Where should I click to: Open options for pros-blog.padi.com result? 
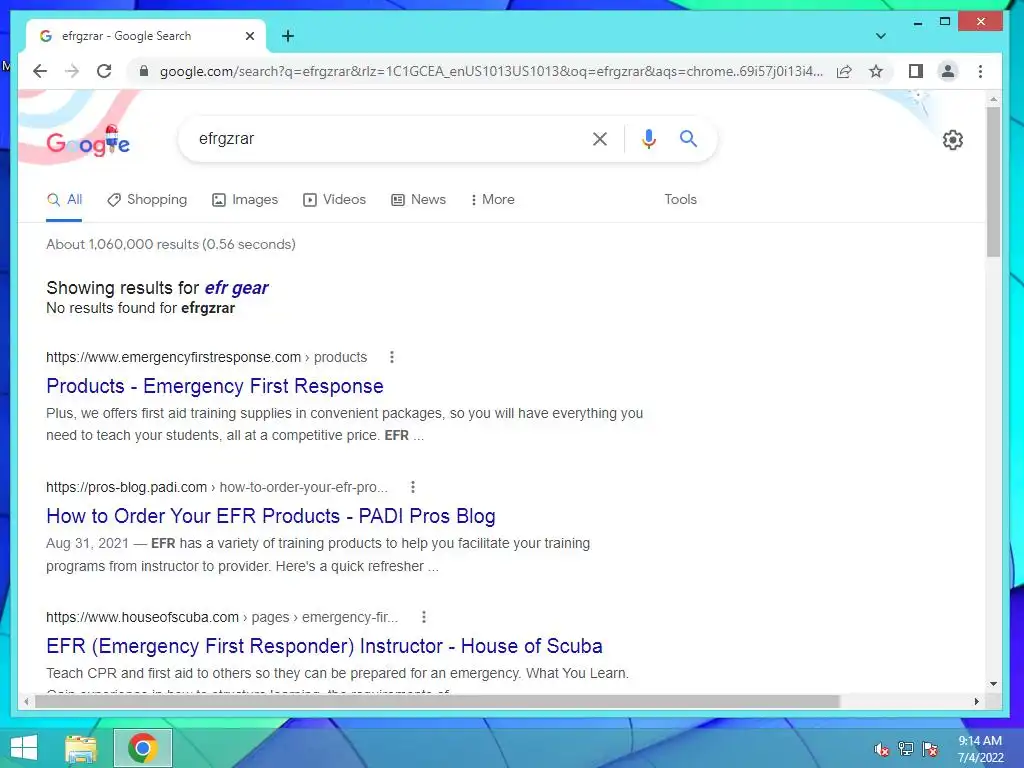[412, 487]
